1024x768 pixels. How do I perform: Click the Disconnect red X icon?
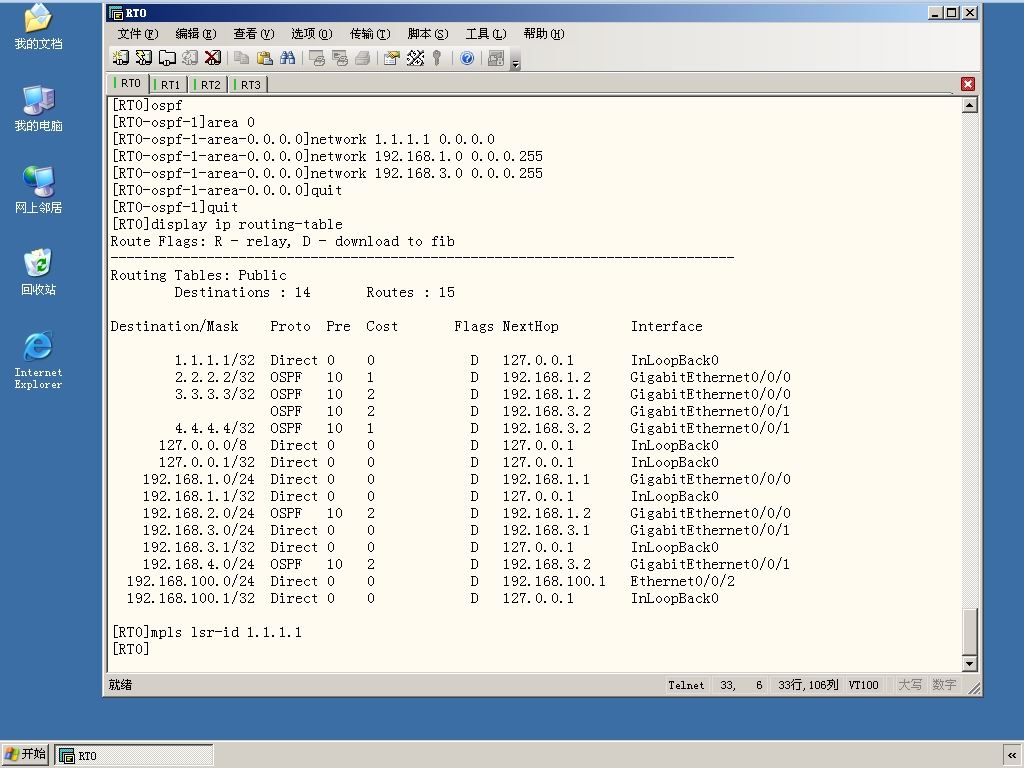click(213, 58)
